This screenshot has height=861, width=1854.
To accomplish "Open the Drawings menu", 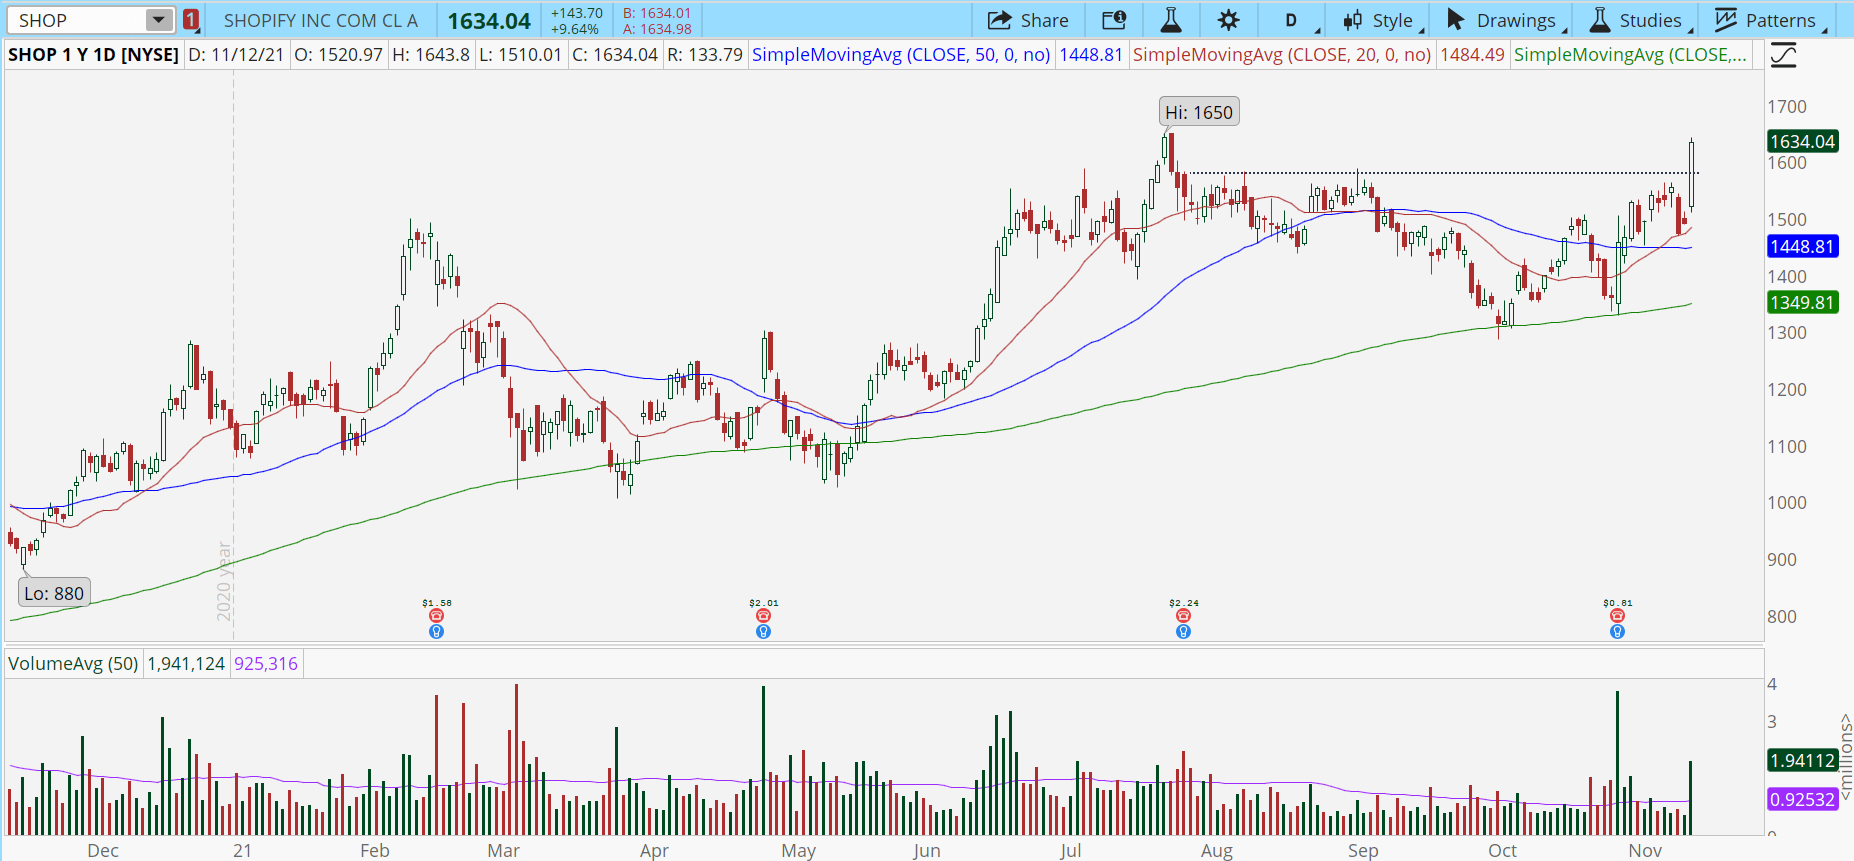I will point(1504,20).
